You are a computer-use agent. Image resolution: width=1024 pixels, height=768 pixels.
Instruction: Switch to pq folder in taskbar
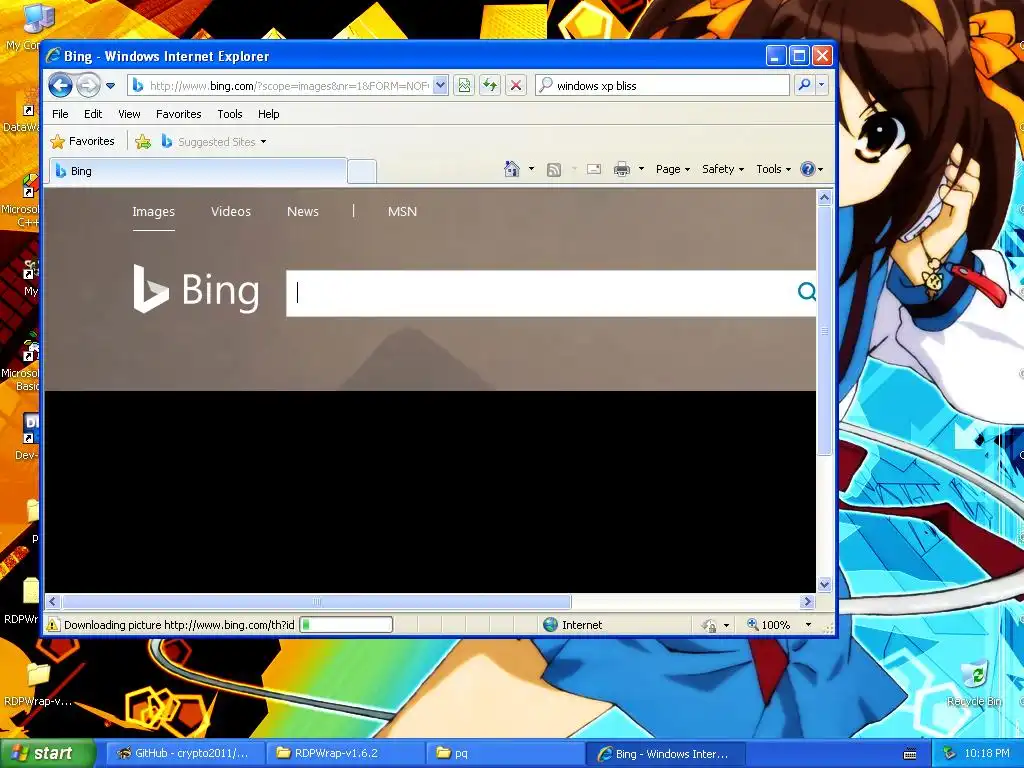coord(505,753)
